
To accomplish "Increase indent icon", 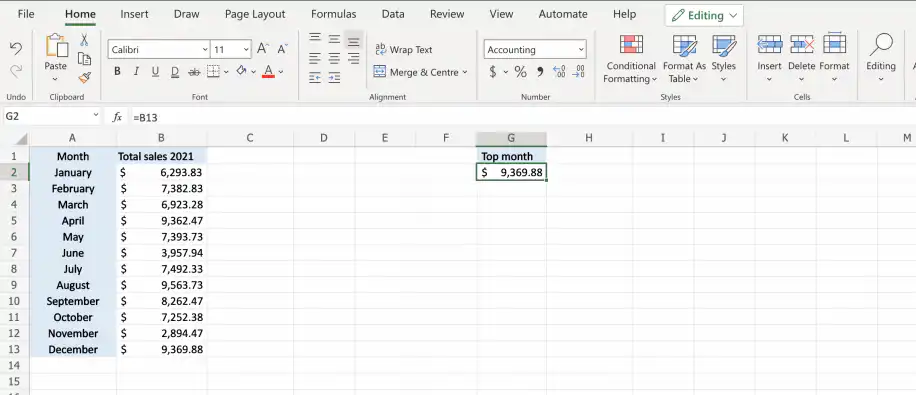I will [334, 77].
